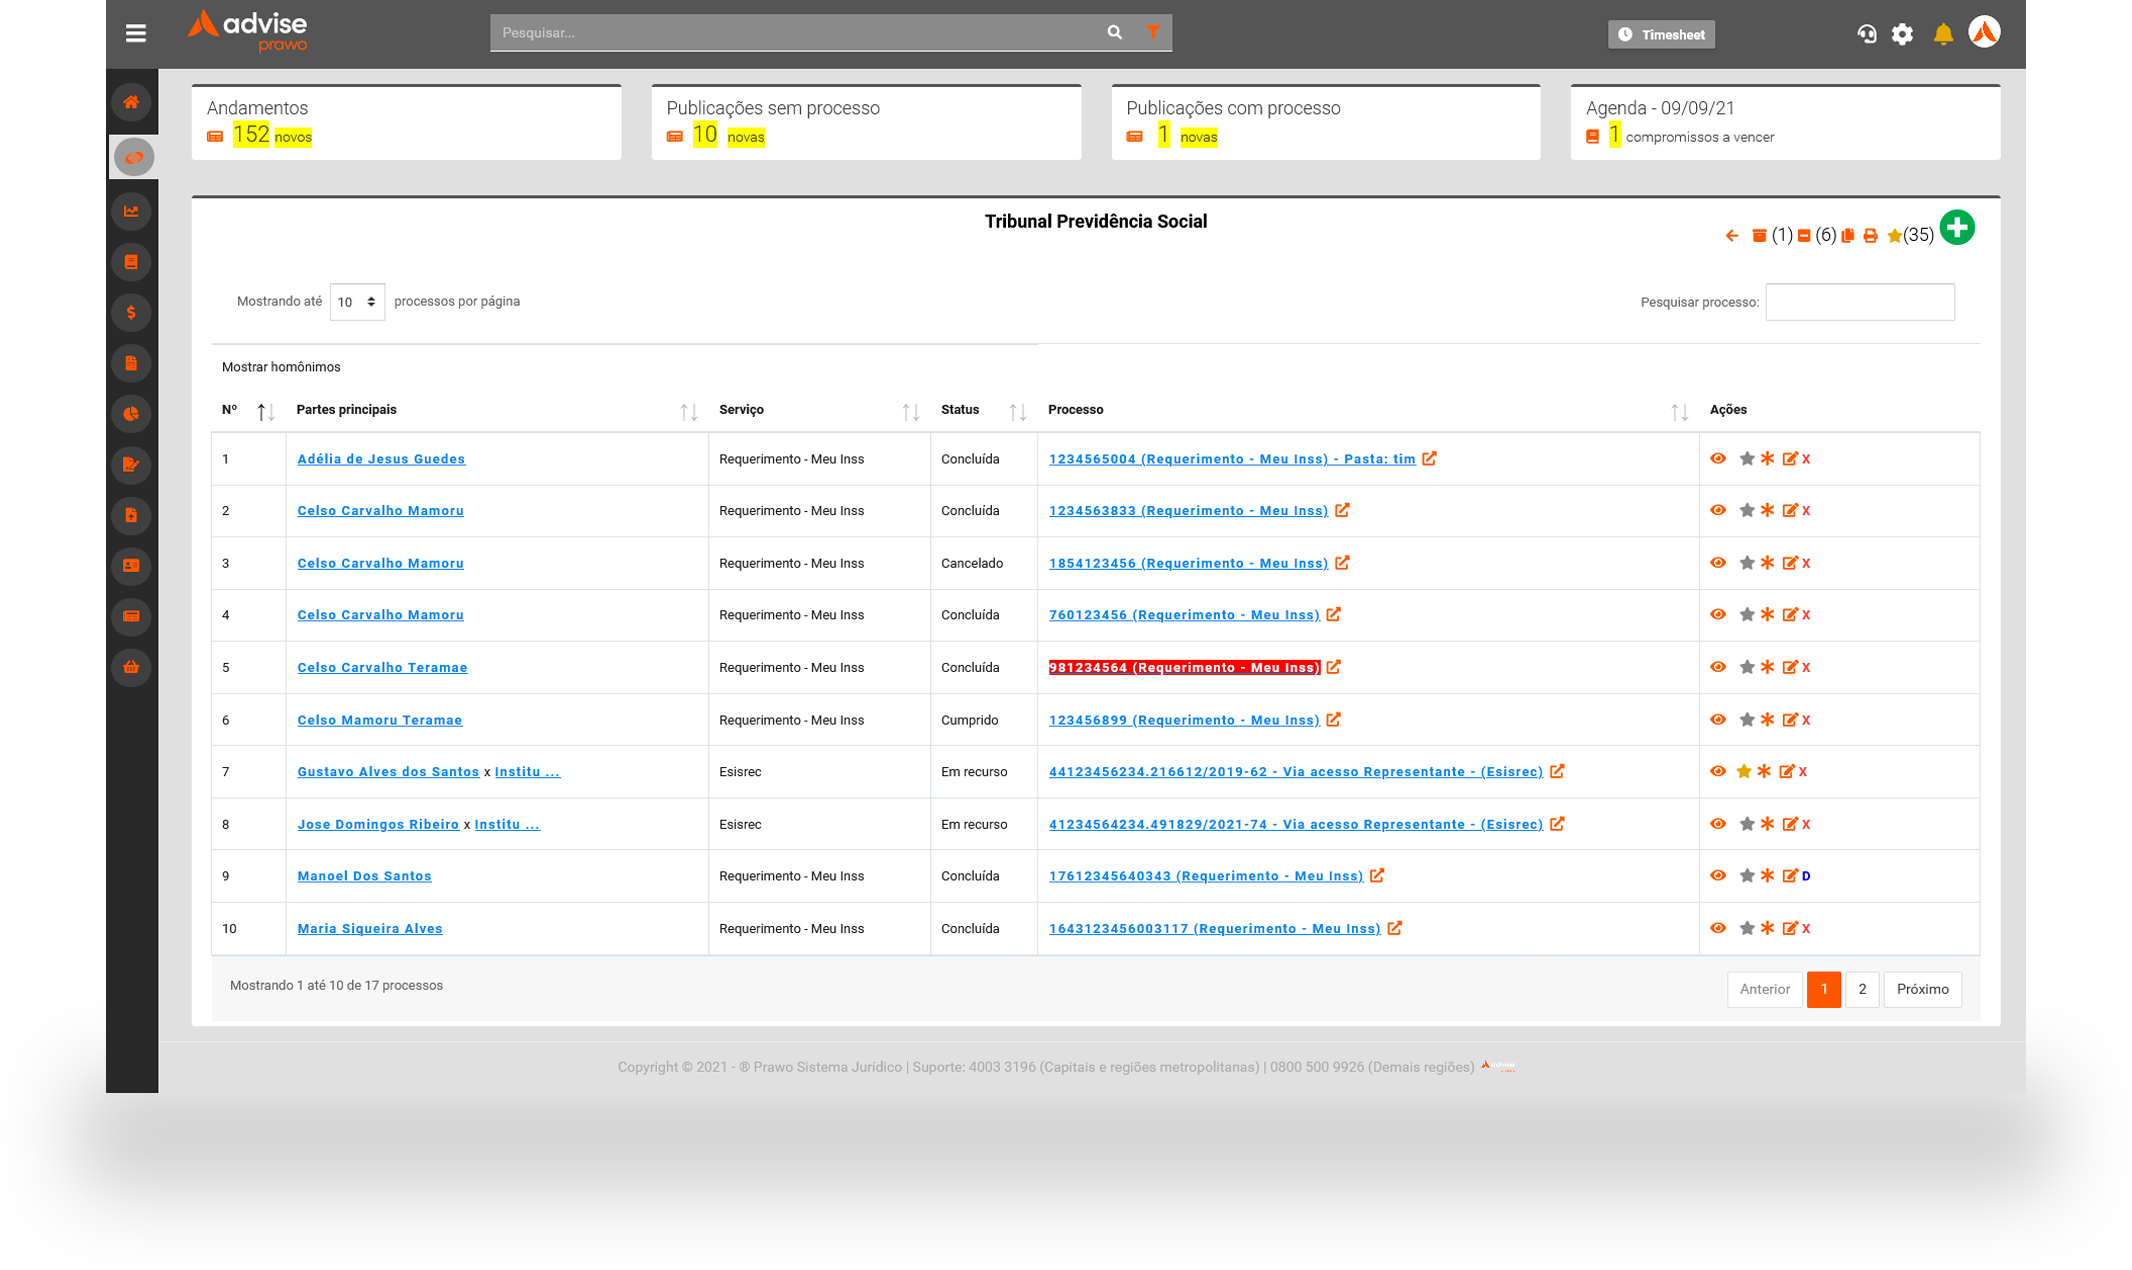Open the line chart sidebar icon
This screenshot has height=1270, width=2132.
(132, 211)
